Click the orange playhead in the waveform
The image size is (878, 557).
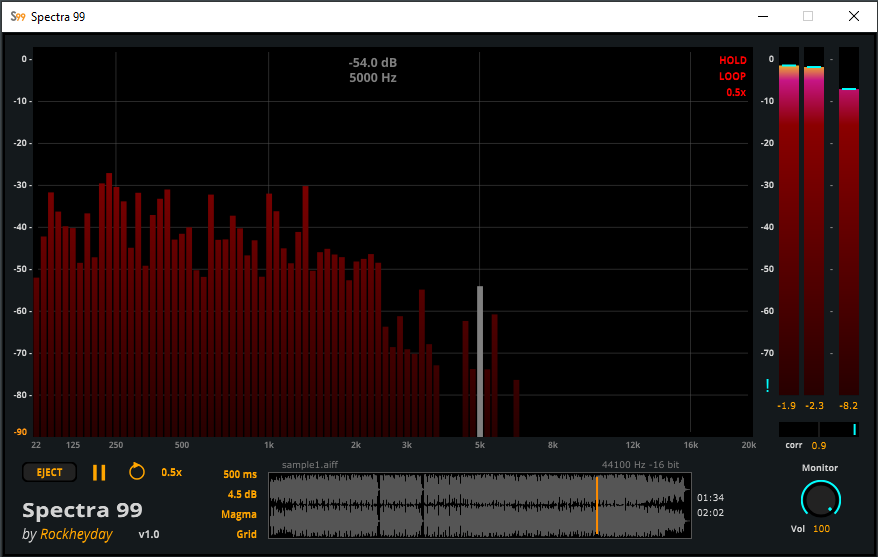[x=597, y=504]
